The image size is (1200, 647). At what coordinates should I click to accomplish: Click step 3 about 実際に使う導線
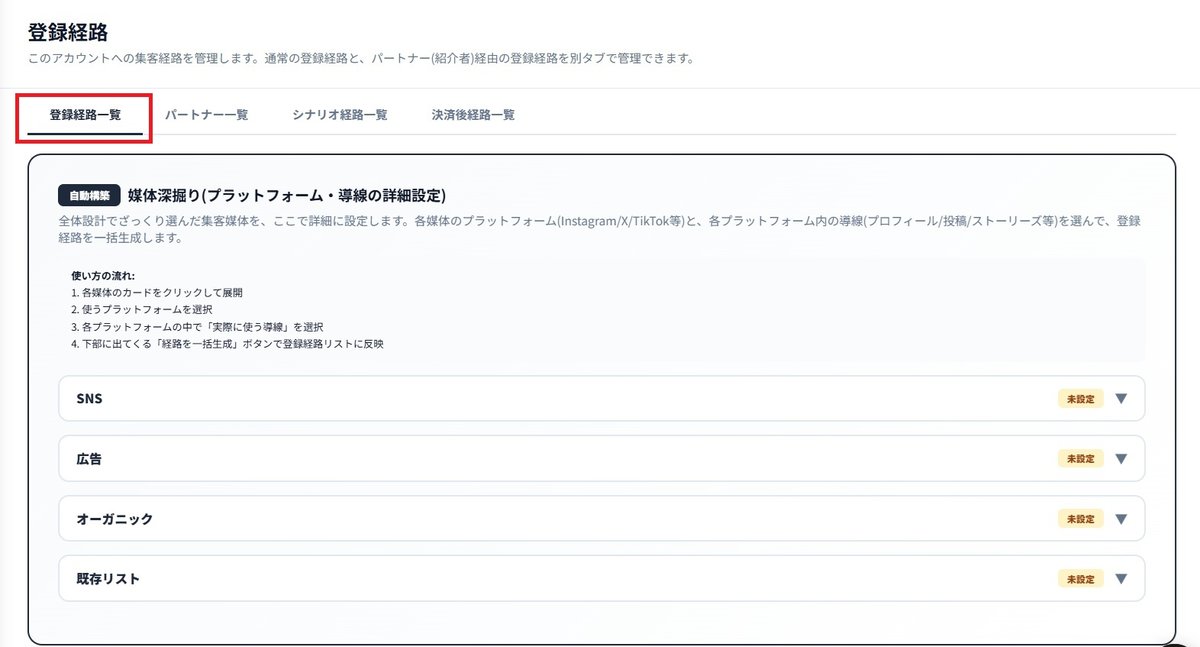198,327
